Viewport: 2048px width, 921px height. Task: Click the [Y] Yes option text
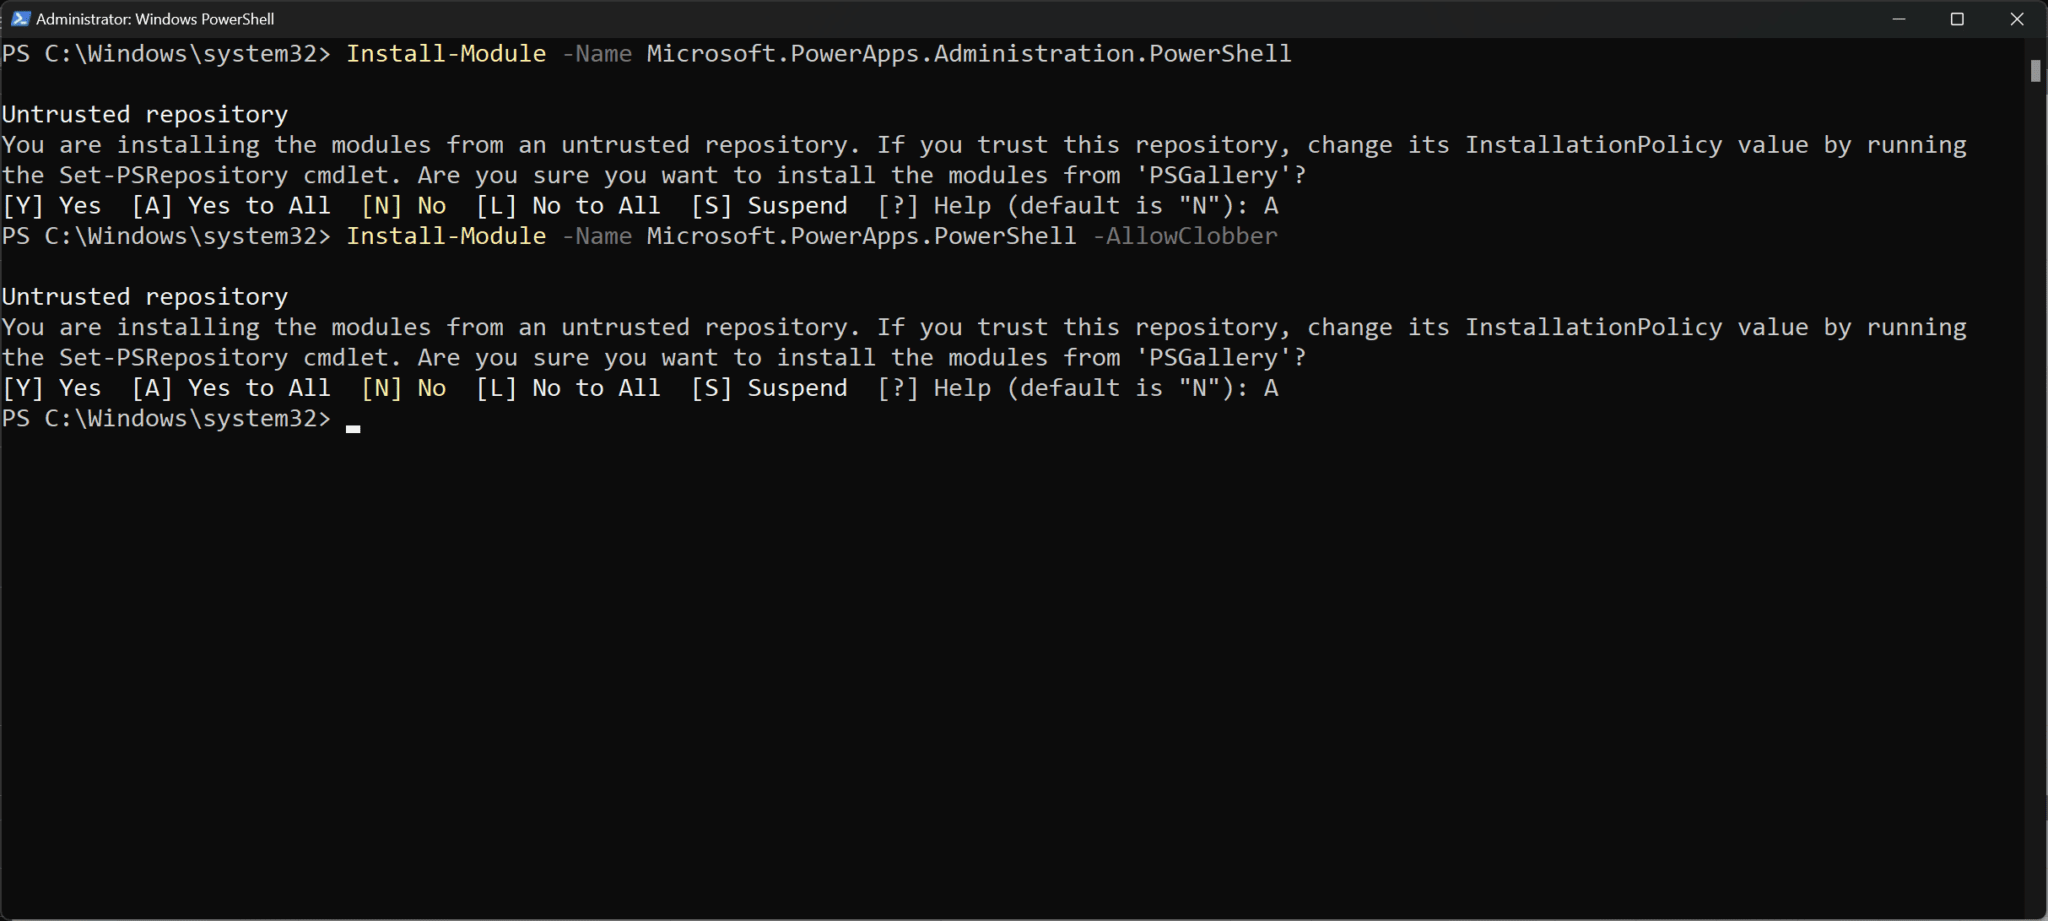point(52,205)
